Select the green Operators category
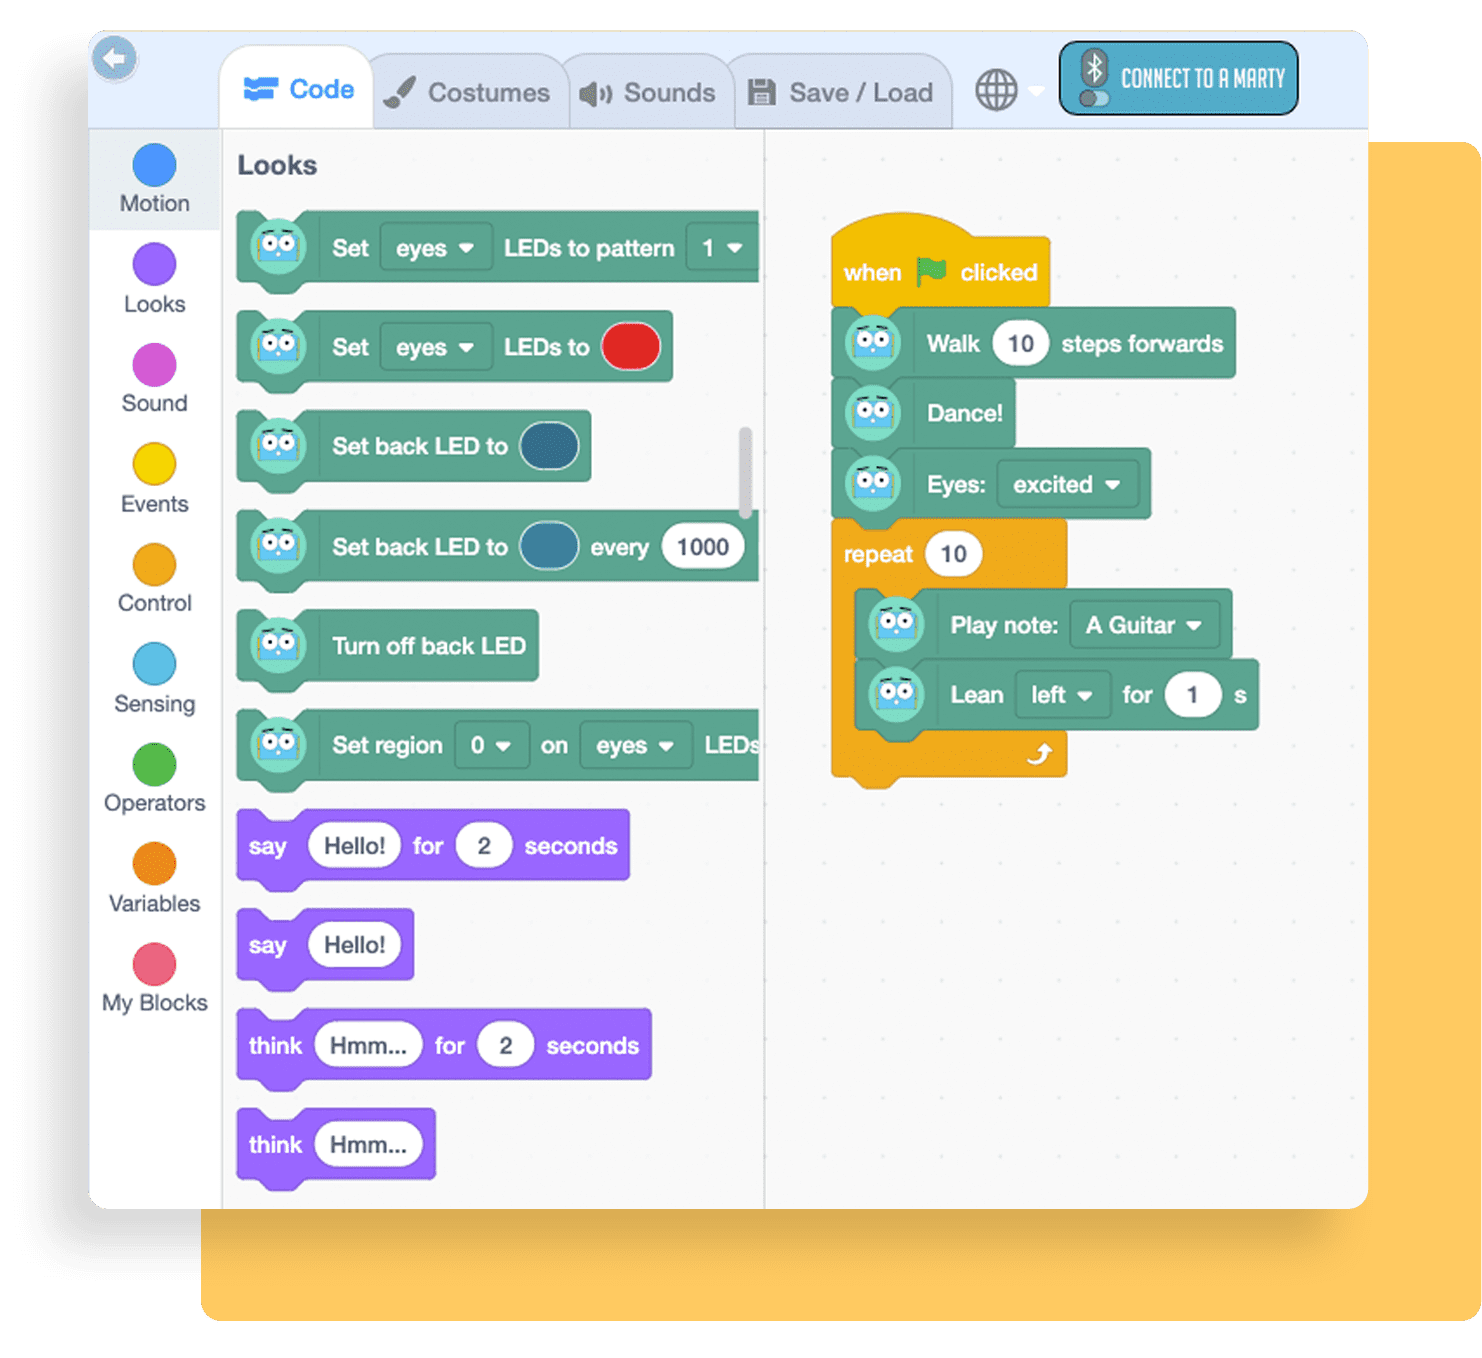Viewport: 1482px width, 1358px height. coord(154,765)
